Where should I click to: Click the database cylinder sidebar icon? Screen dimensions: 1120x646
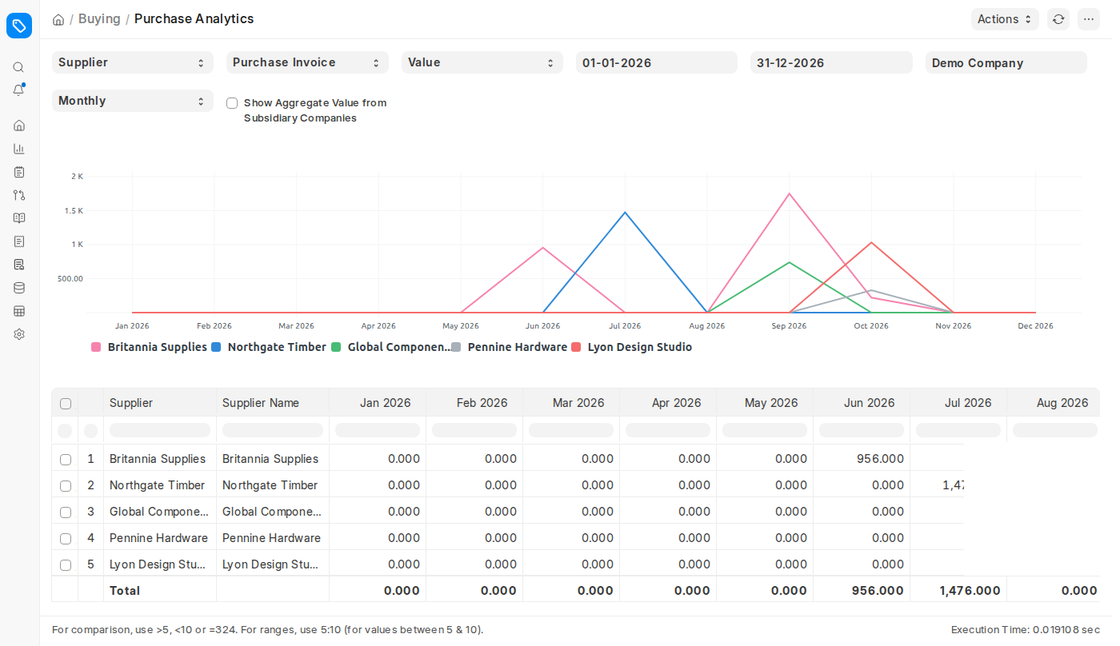[19, 288]
